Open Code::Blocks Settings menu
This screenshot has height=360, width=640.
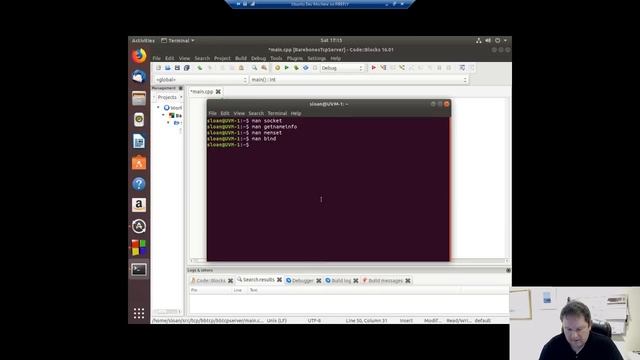tap(317, 58)
